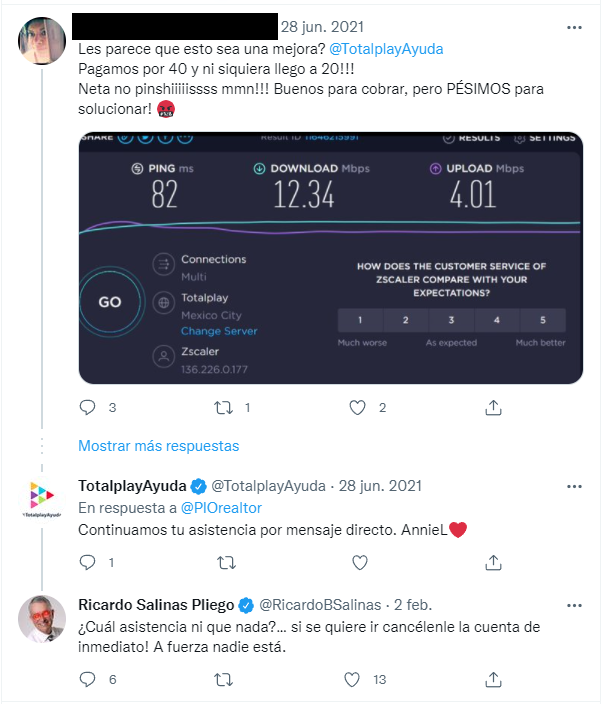The width and height of the screenshot is (602, 704).
Task: Reply to the speed test complaint tweet
Action: point(87,407)
